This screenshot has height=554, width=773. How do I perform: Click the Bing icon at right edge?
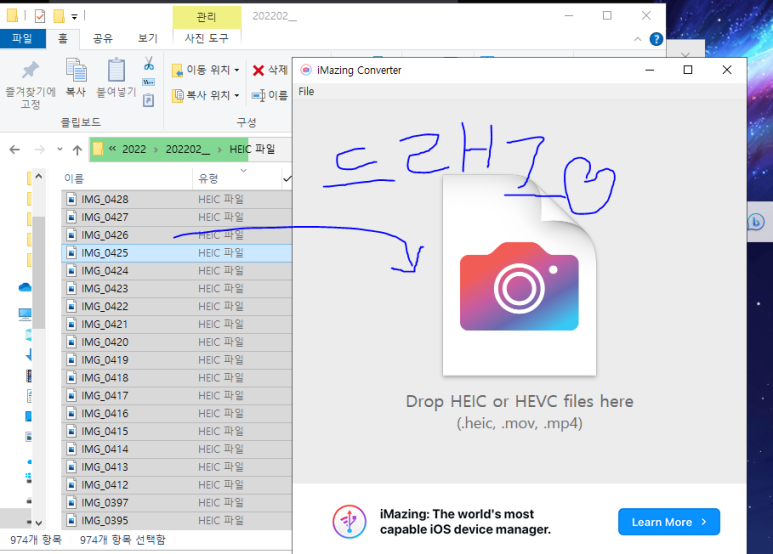point(756,222)
